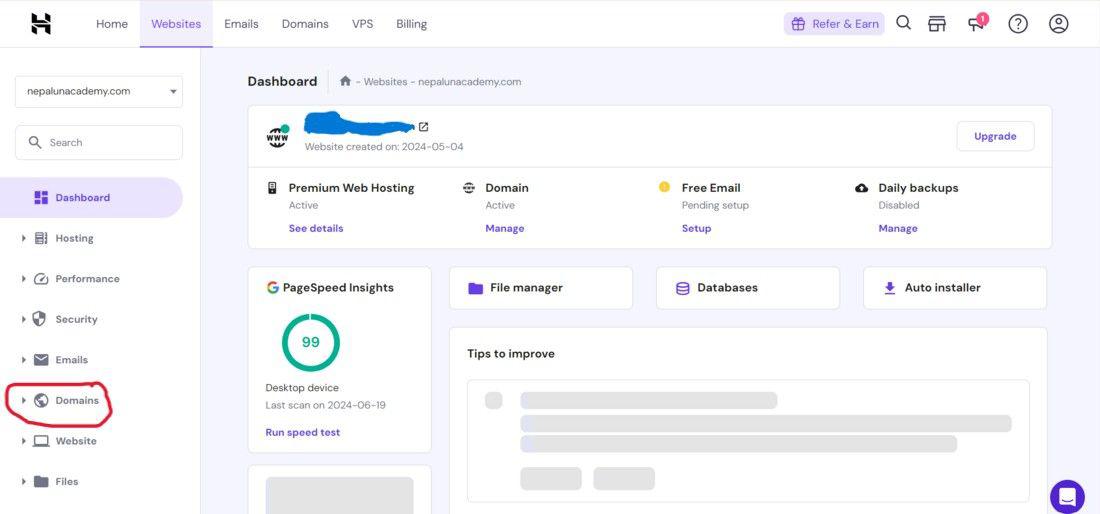Click the Free Email yellow status dot

pos(664,187)
